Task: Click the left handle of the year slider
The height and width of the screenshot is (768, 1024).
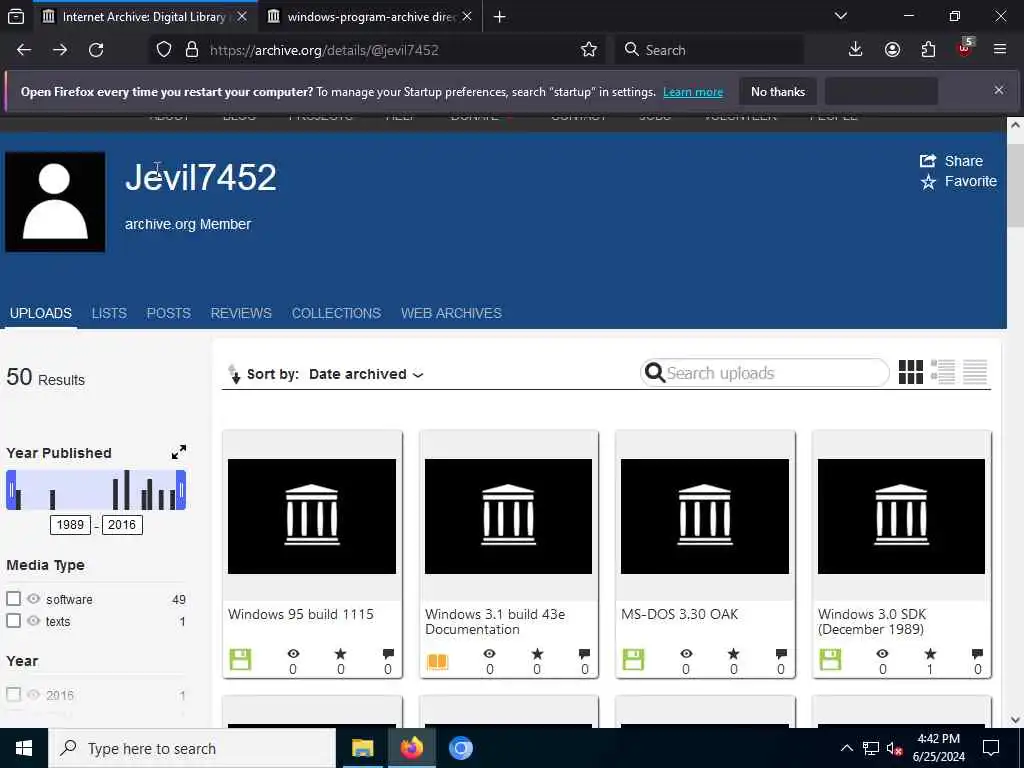Action: 11,490
